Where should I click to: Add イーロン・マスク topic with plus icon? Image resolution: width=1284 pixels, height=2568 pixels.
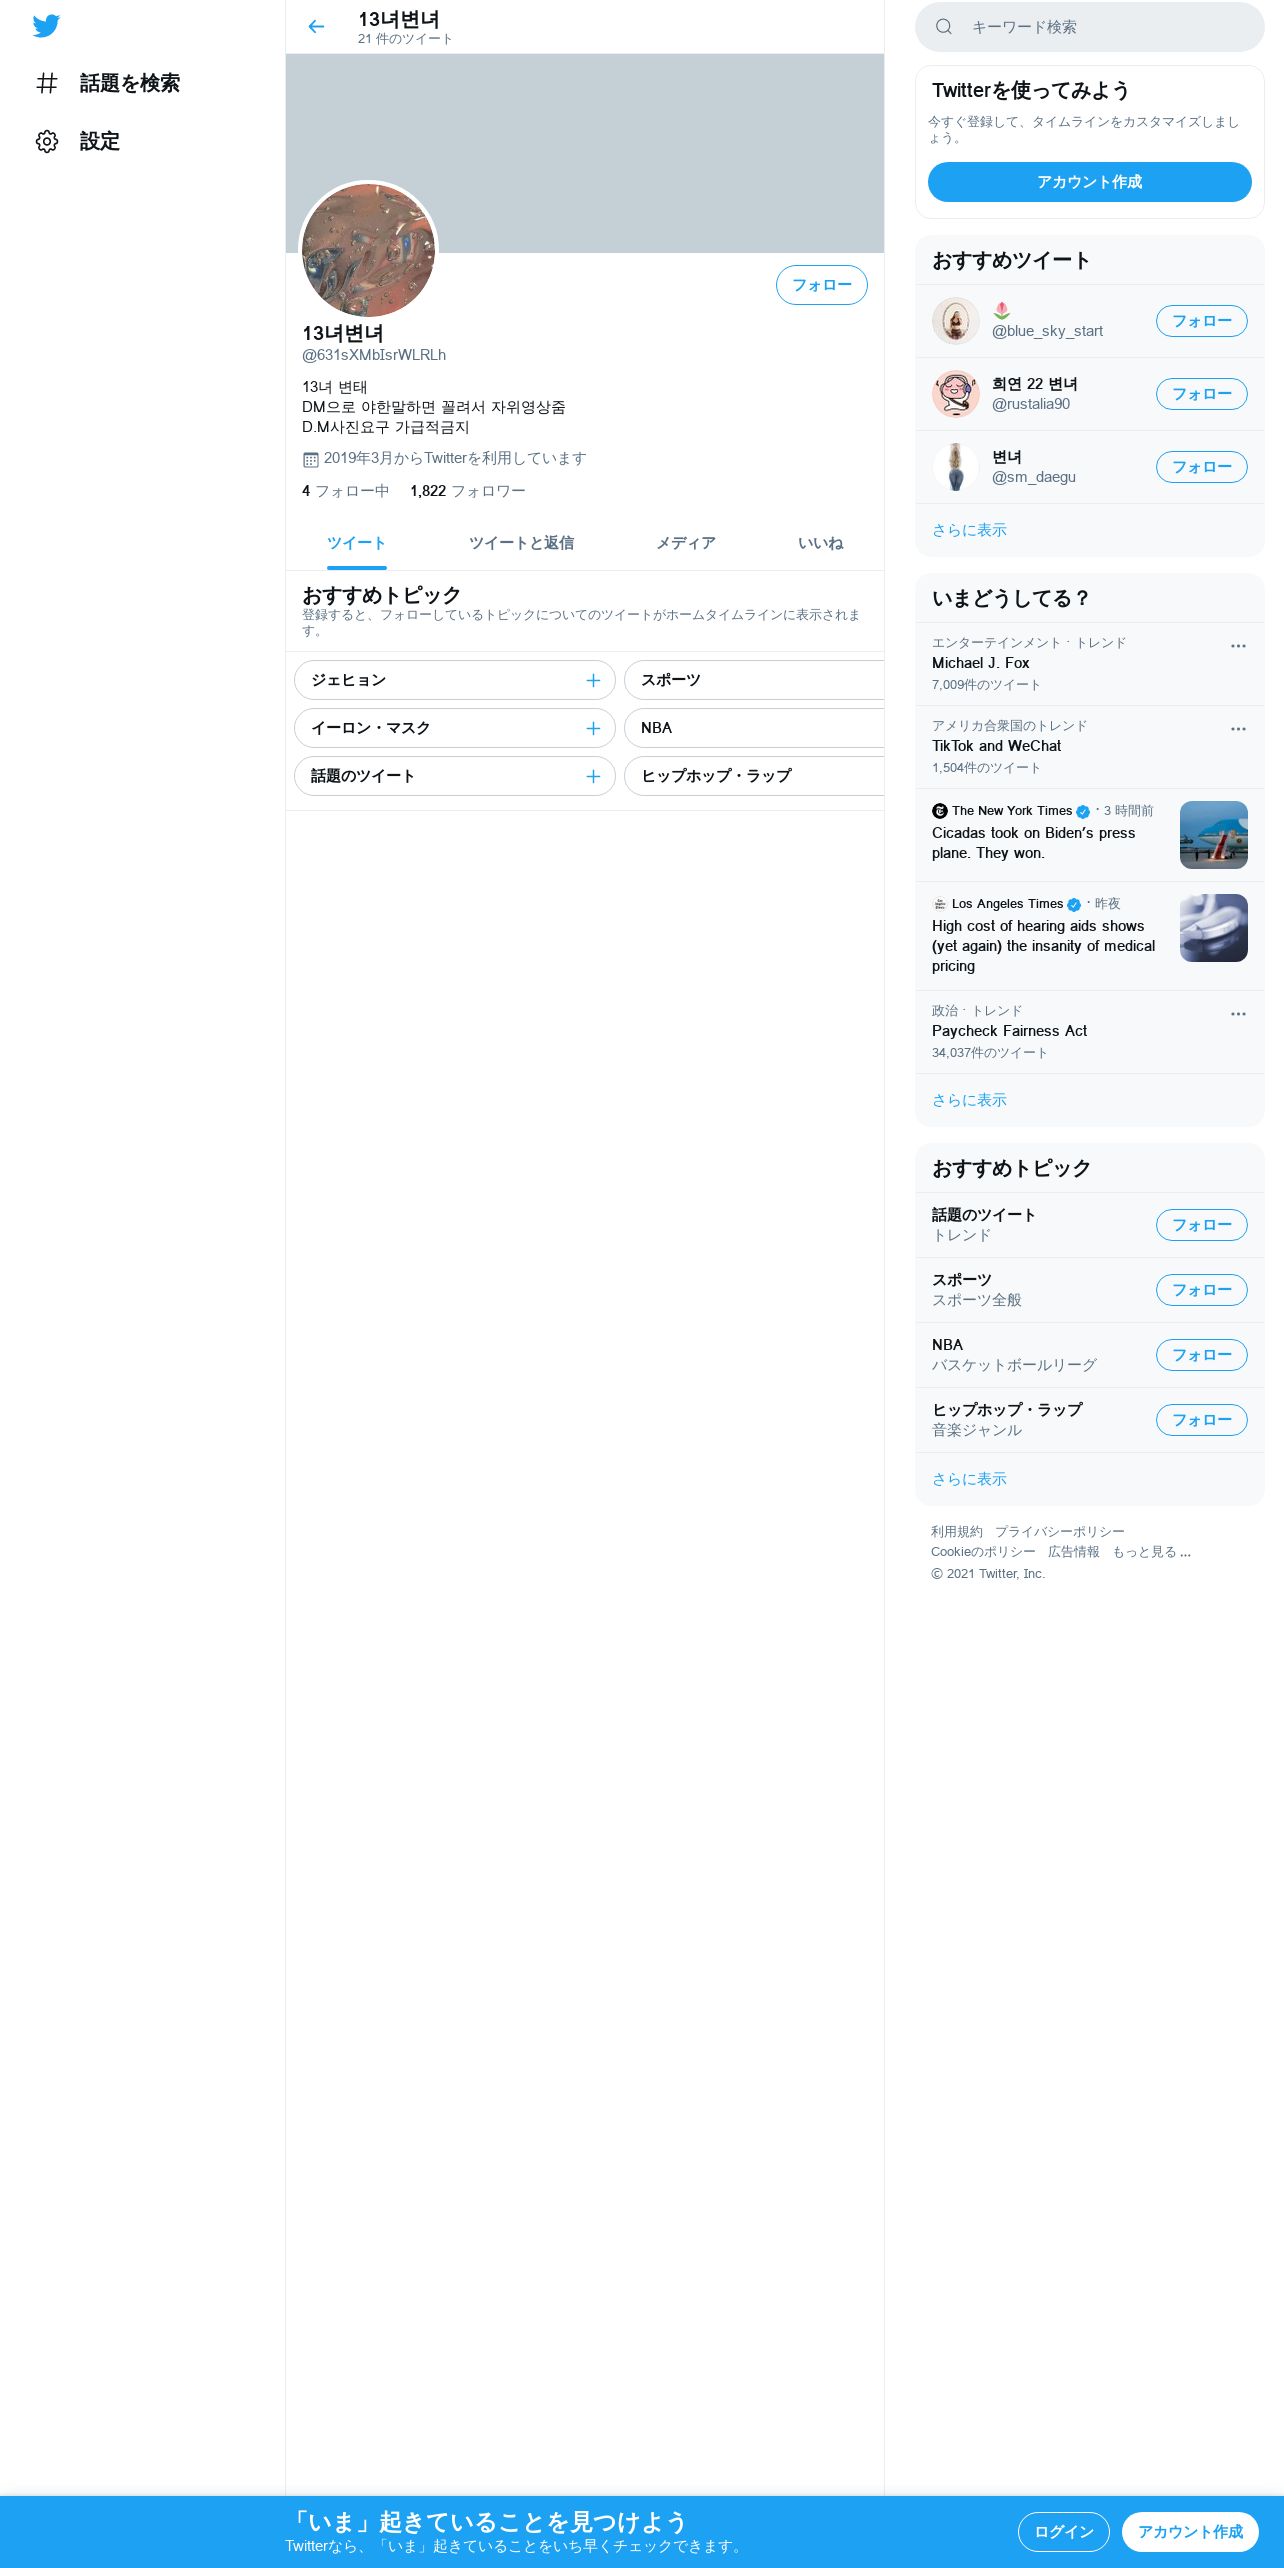click(x=593, y=728)
